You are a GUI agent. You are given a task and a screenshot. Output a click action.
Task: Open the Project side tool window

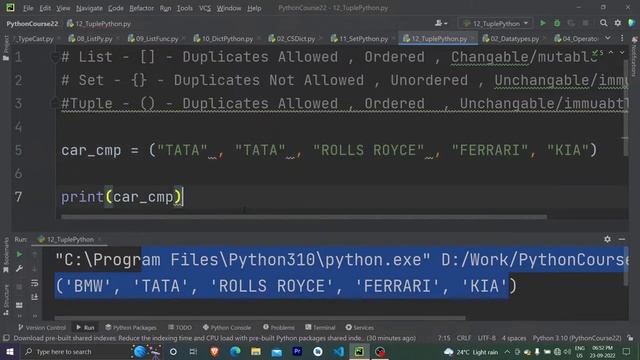[x=6, y=47]
